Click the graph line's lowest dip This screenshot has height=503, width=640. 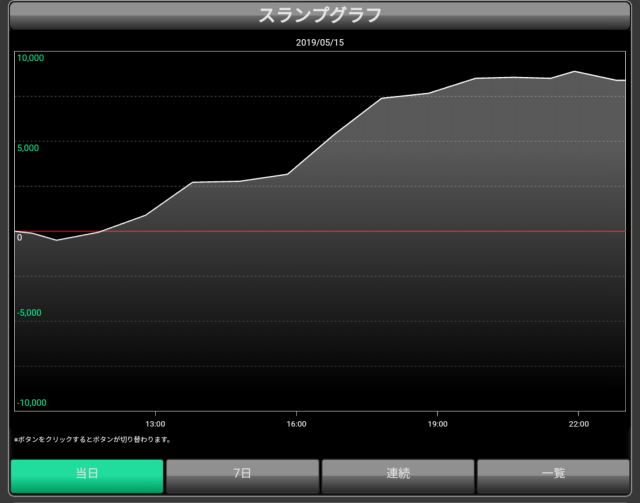pos(56,240)
